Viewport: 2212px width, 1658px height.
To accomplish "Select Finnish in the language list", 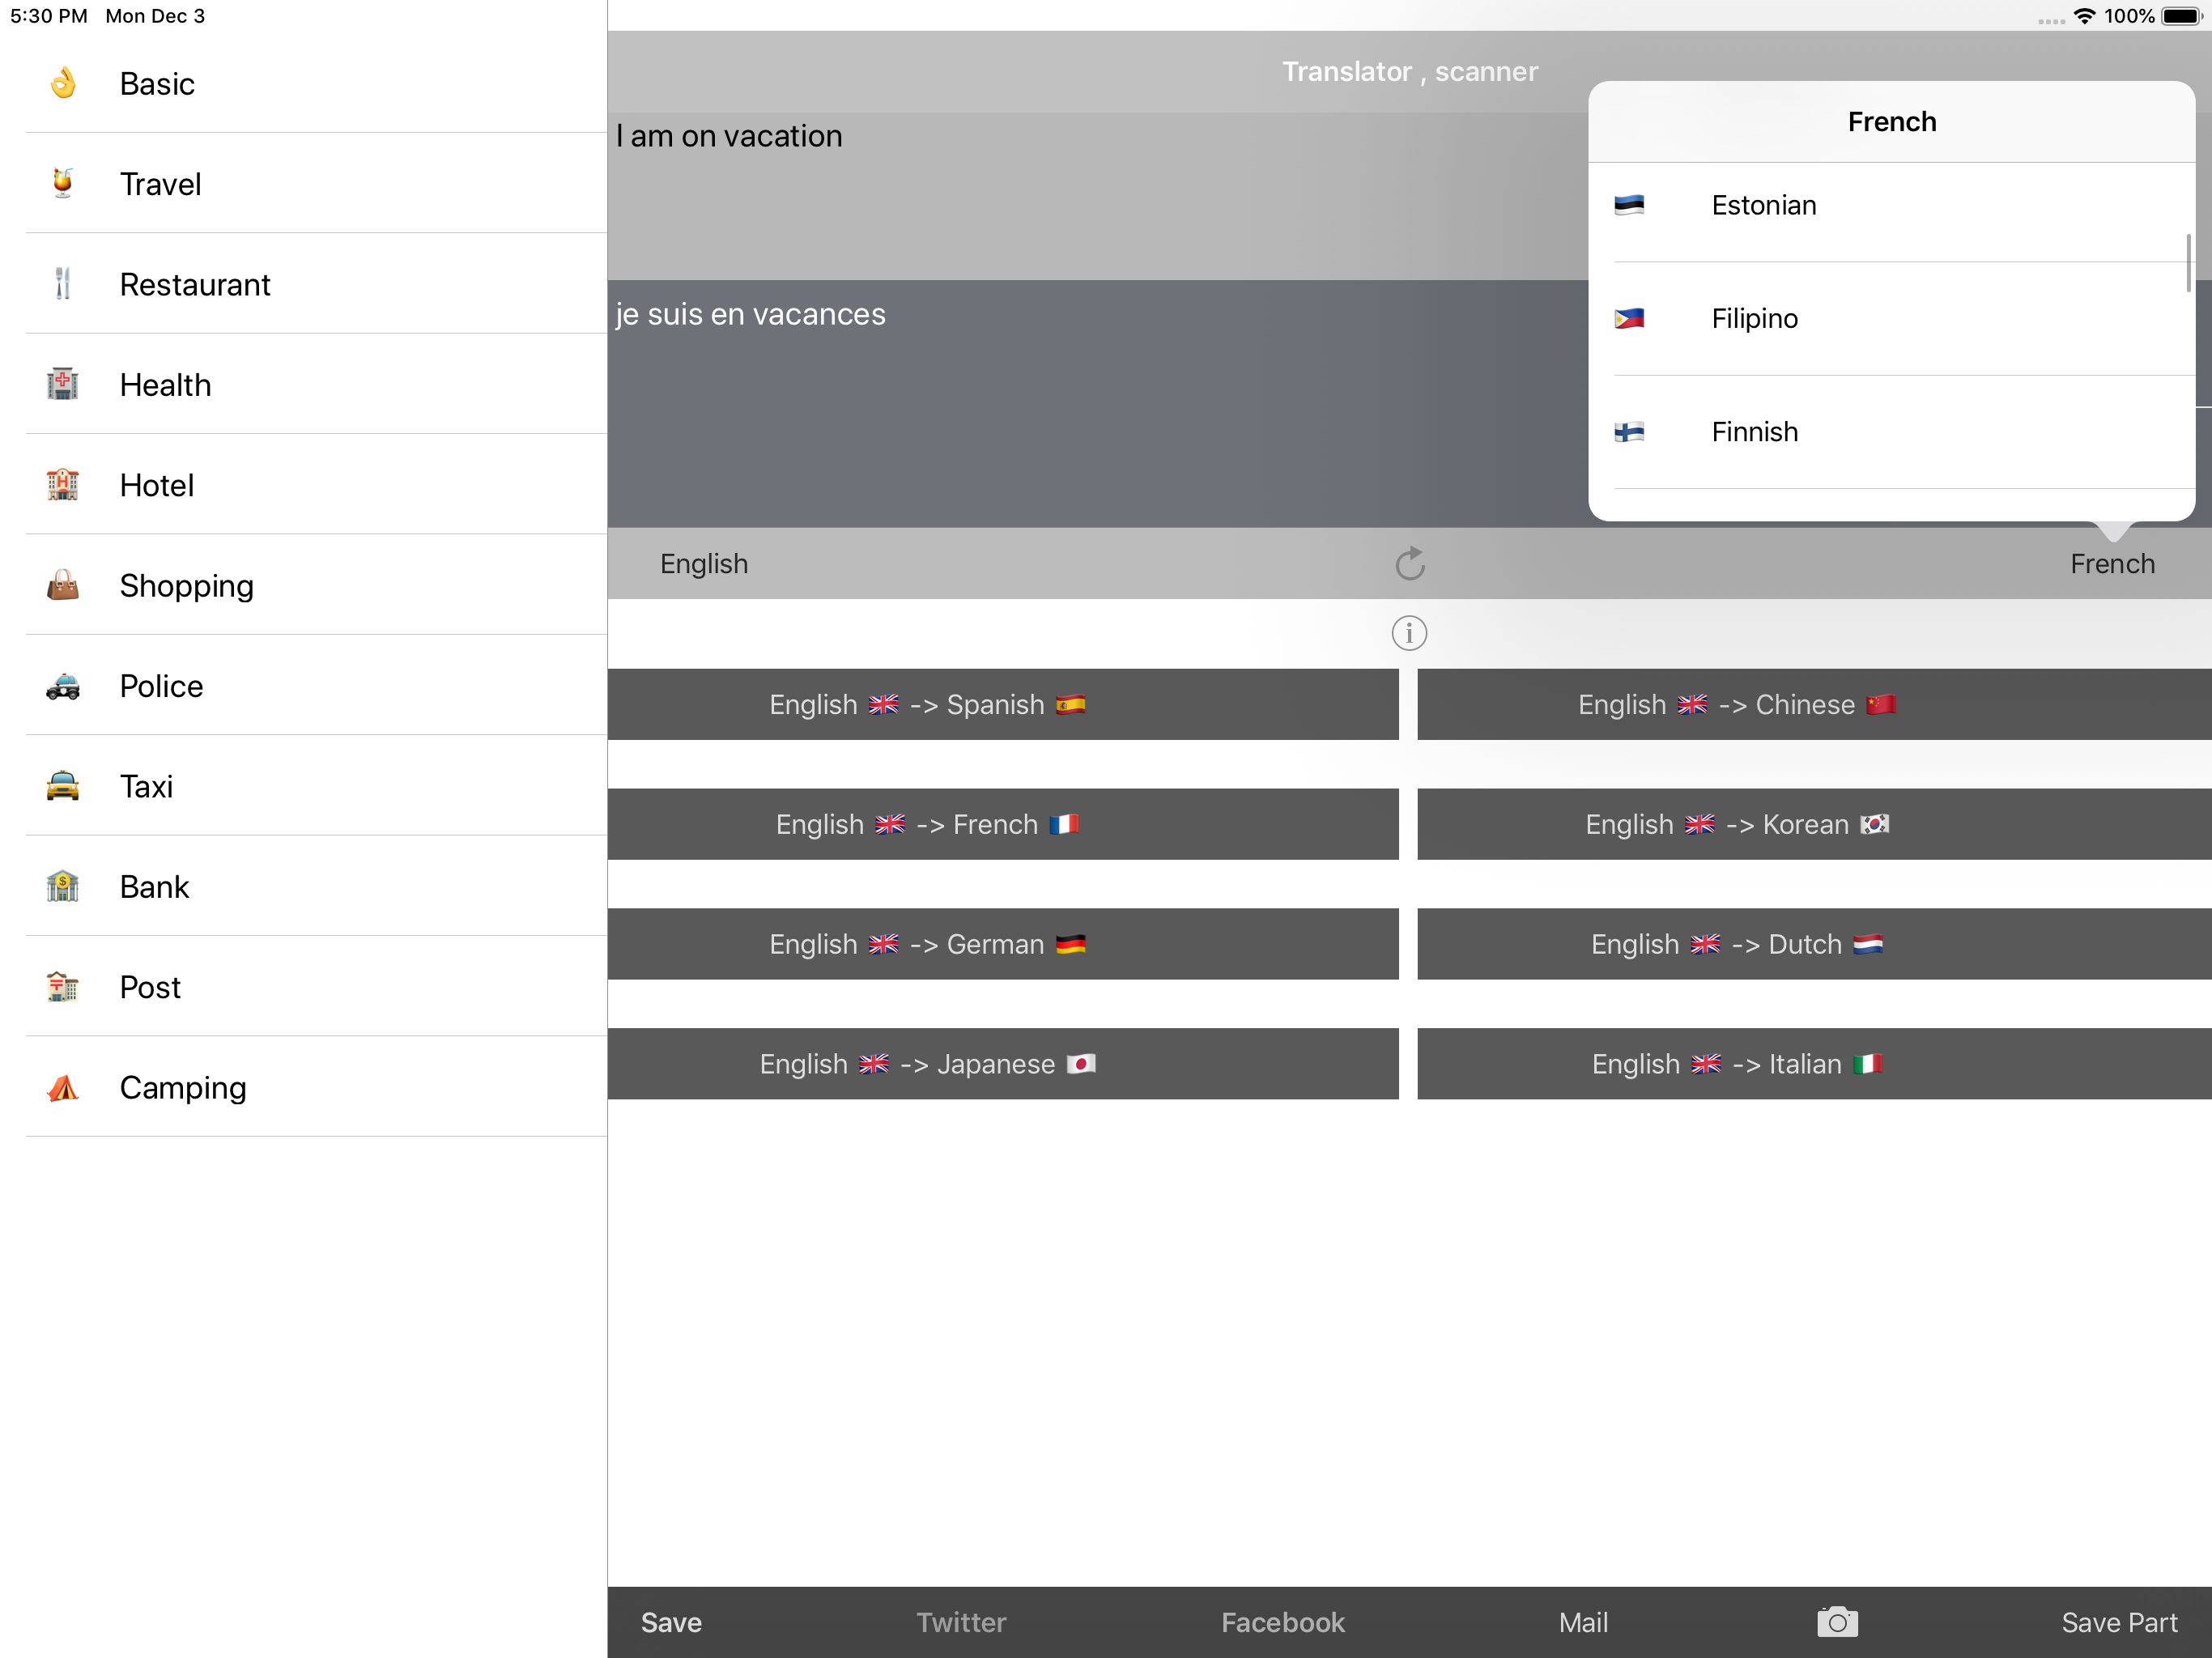I will pyautogui.click(x=1891, y=431).
